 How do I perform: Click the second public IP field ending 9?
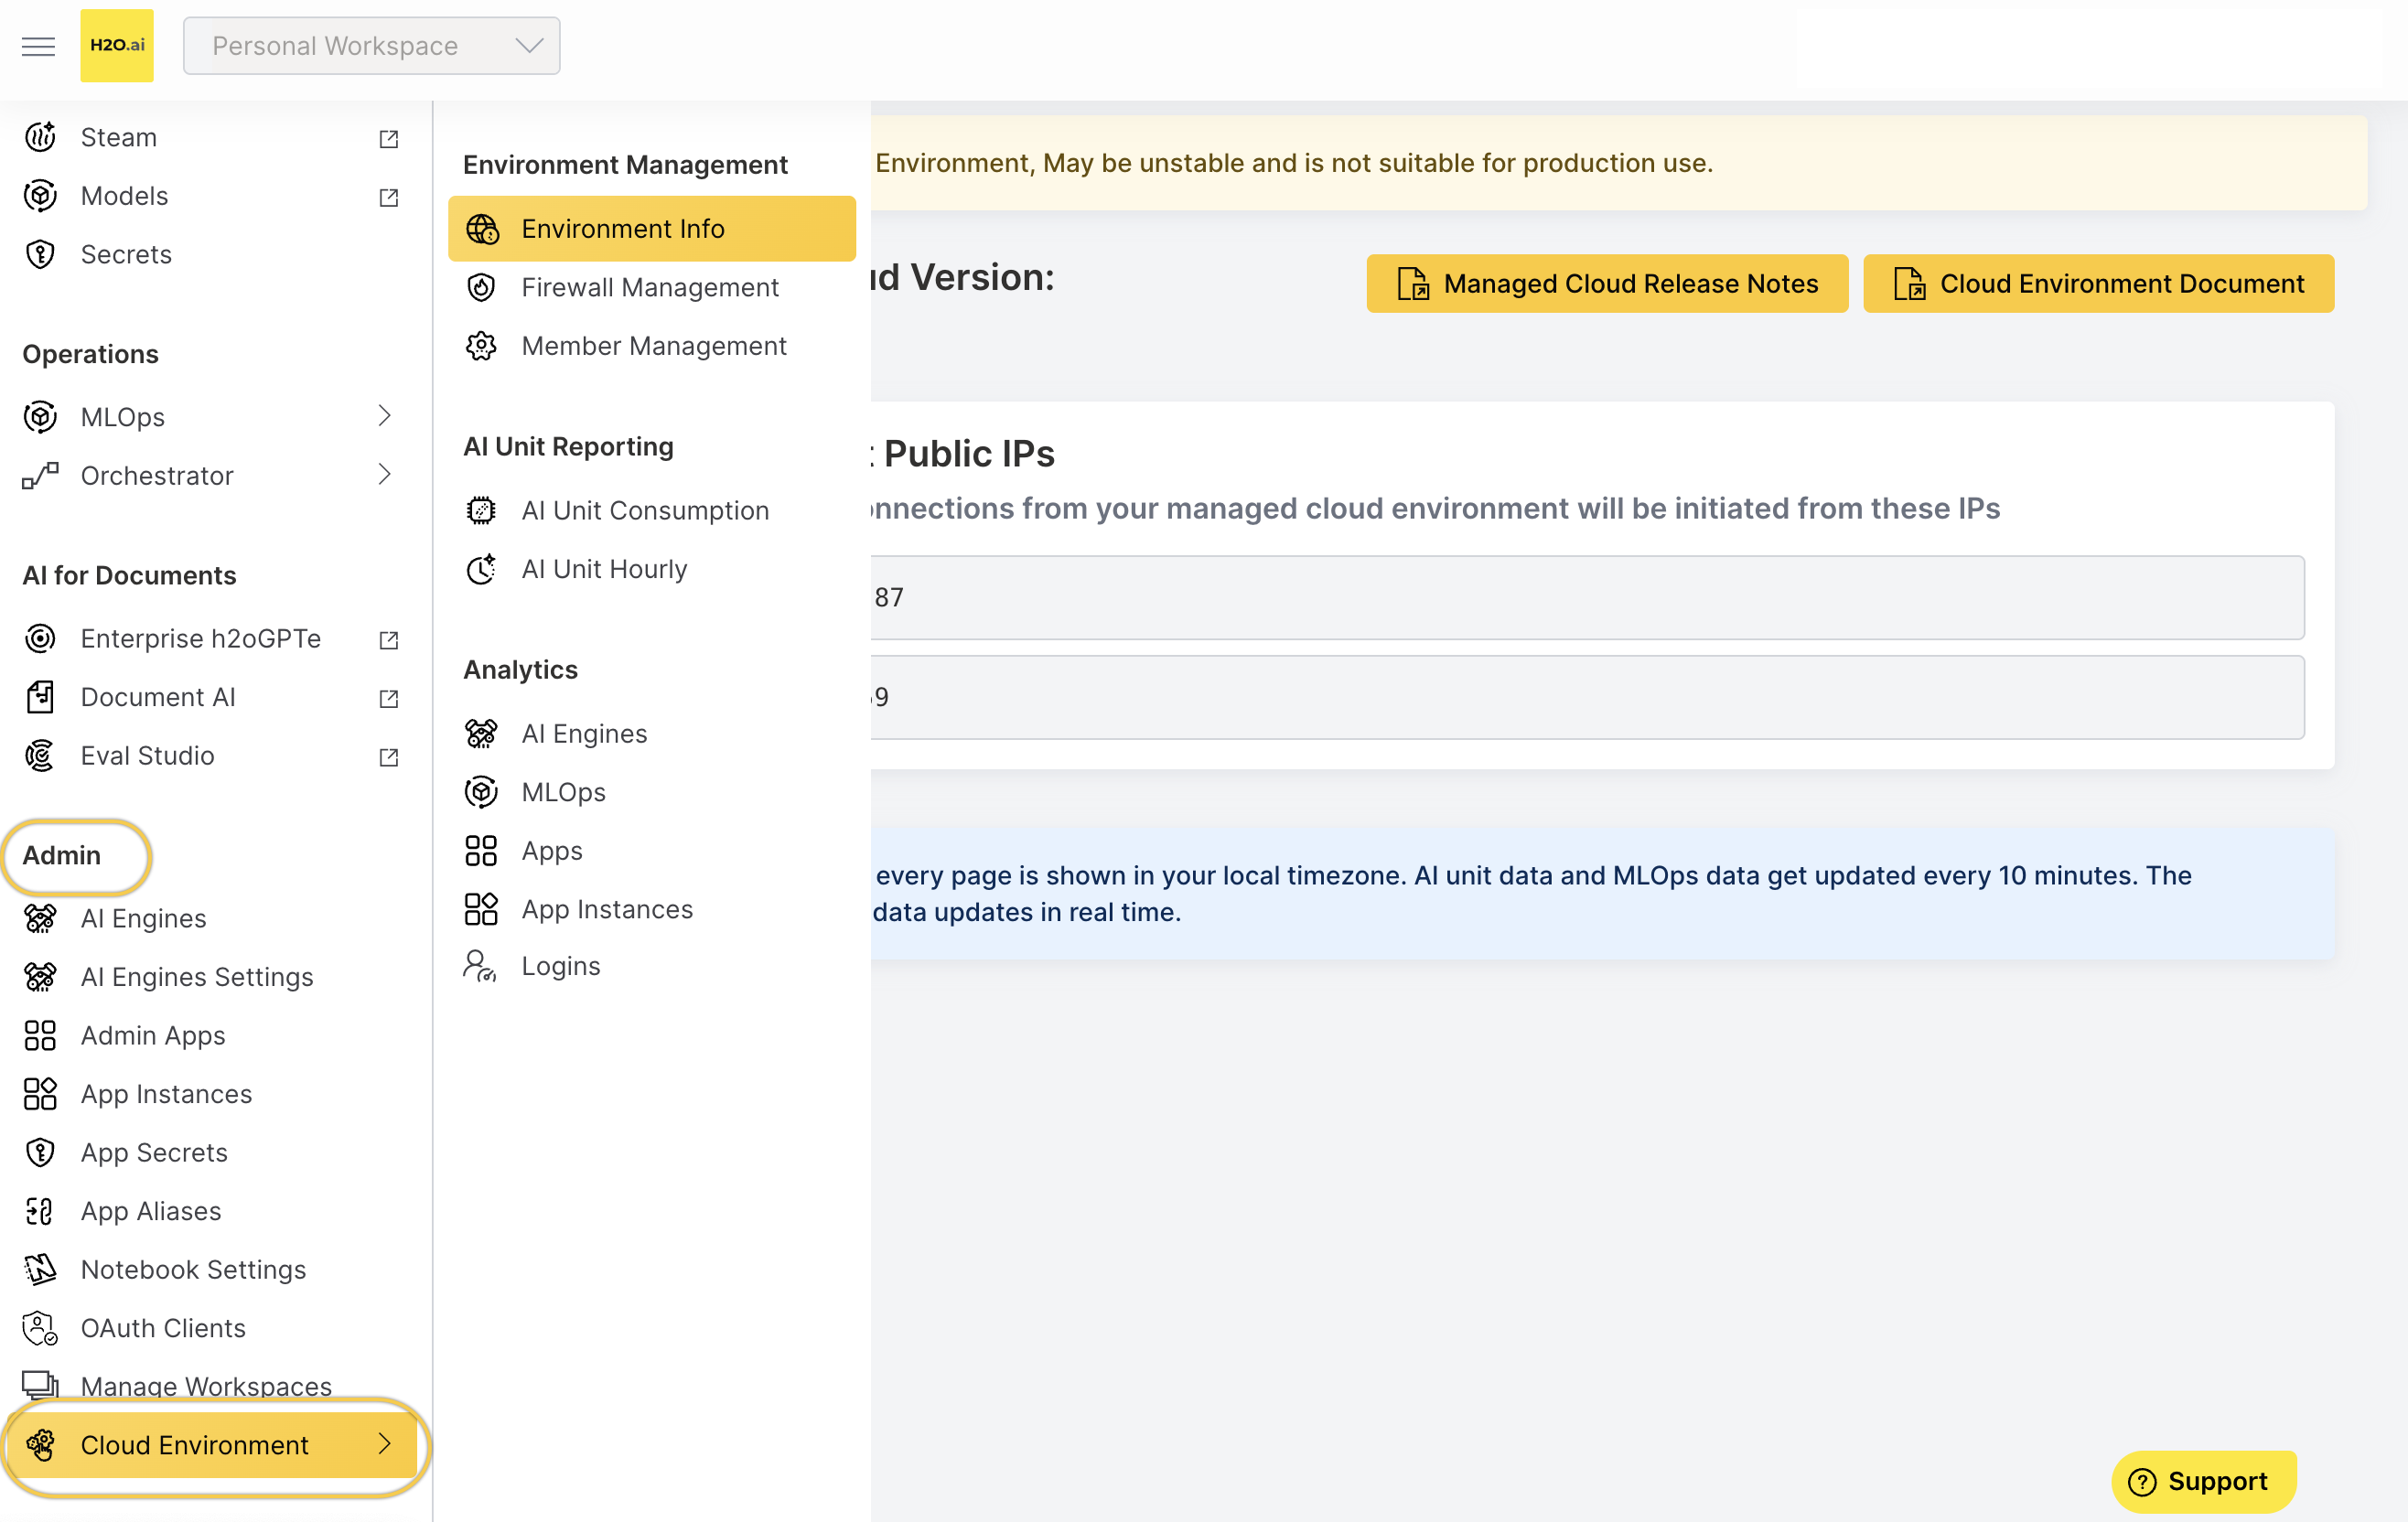click(1587, 697)
